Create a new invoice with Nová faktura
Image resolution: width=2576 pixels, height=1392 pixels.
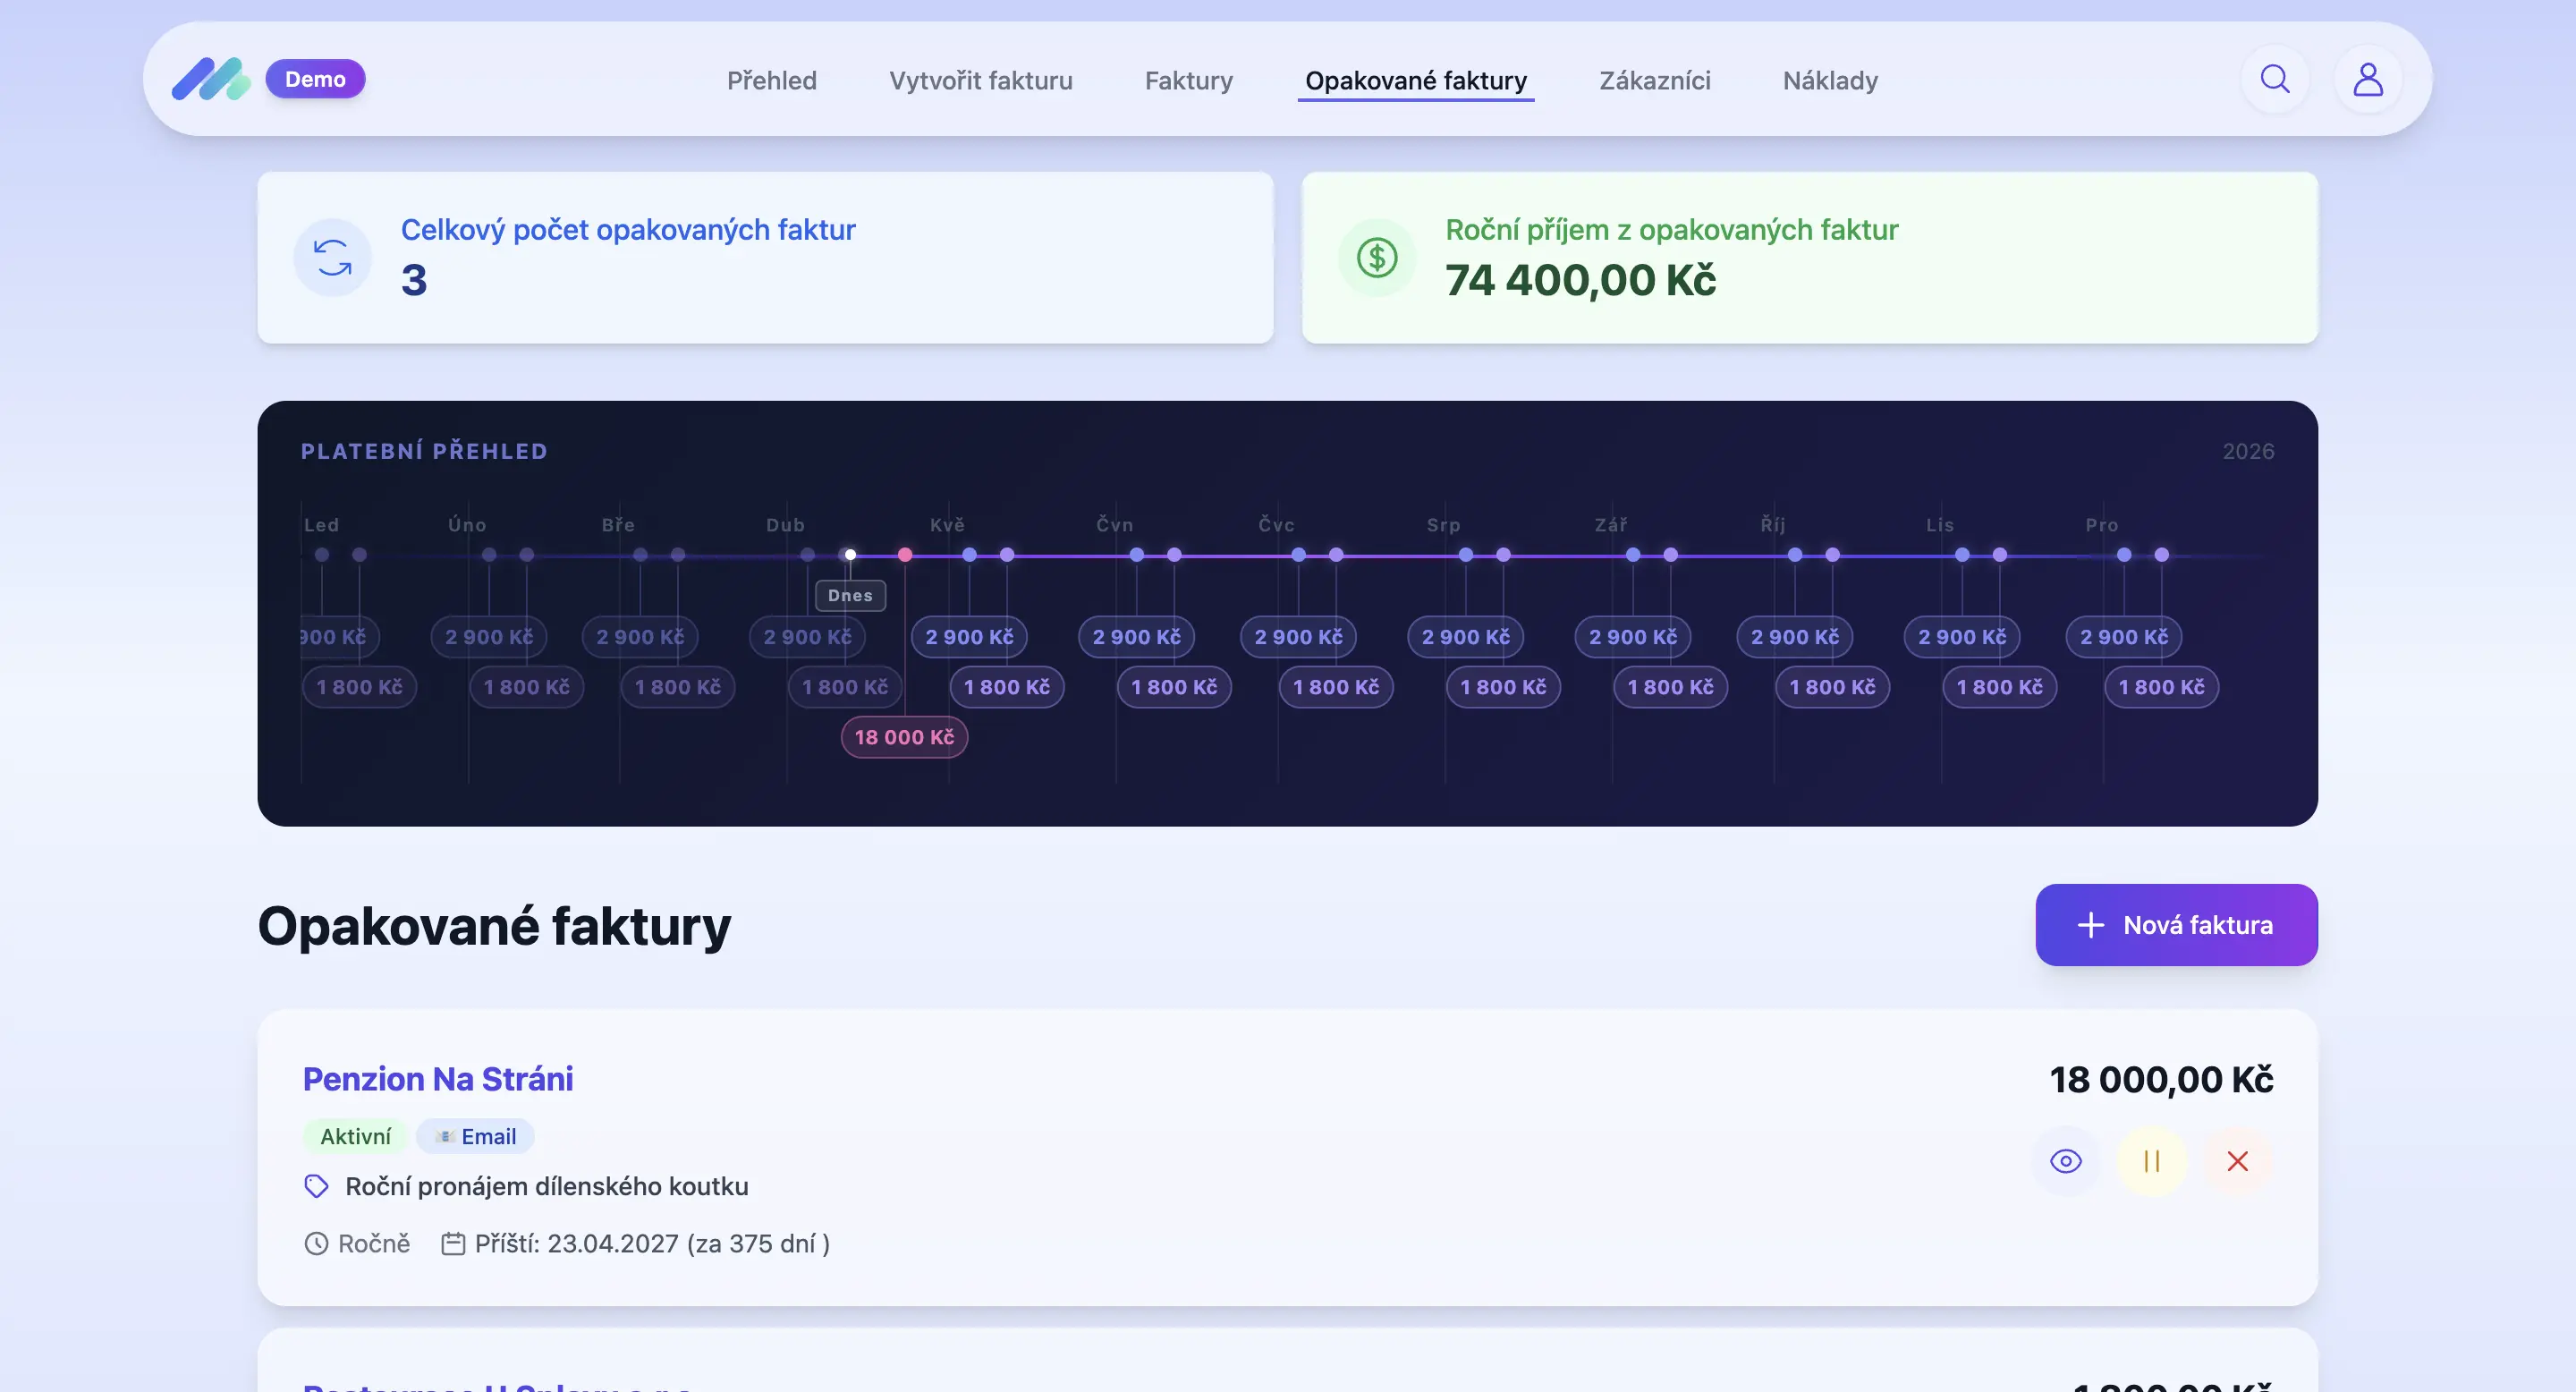click(x=2175, y=925)
